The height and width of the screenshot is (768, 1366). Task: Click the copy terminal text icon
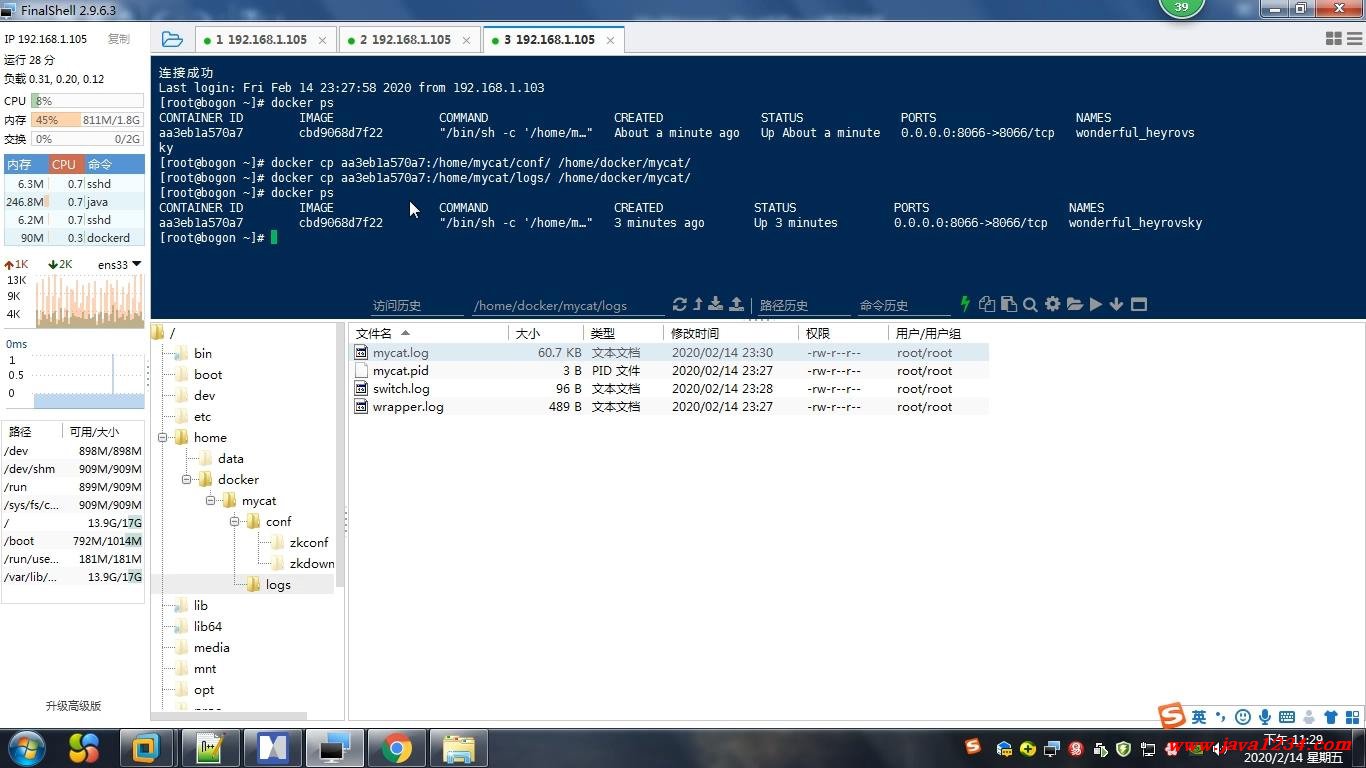(987, 304)
